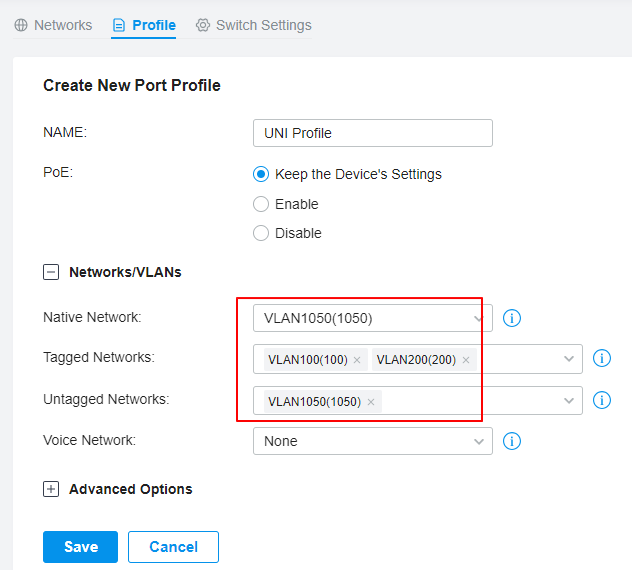This screenshot has height=570, width=632.
Task: Cancel port profile creation
Action: 173,547
